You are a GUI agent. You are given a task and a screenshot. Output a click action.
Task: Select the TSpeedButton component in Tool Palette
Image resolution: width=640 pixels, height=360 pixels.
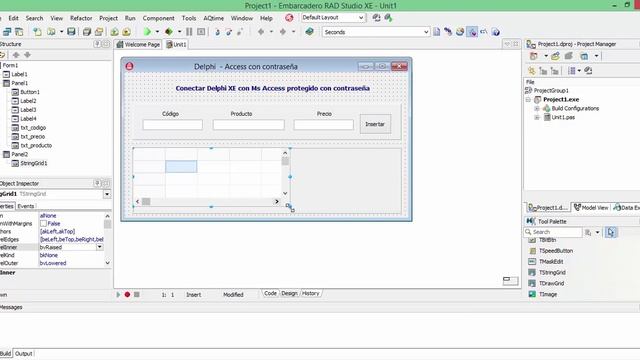(x=551, y=251)
